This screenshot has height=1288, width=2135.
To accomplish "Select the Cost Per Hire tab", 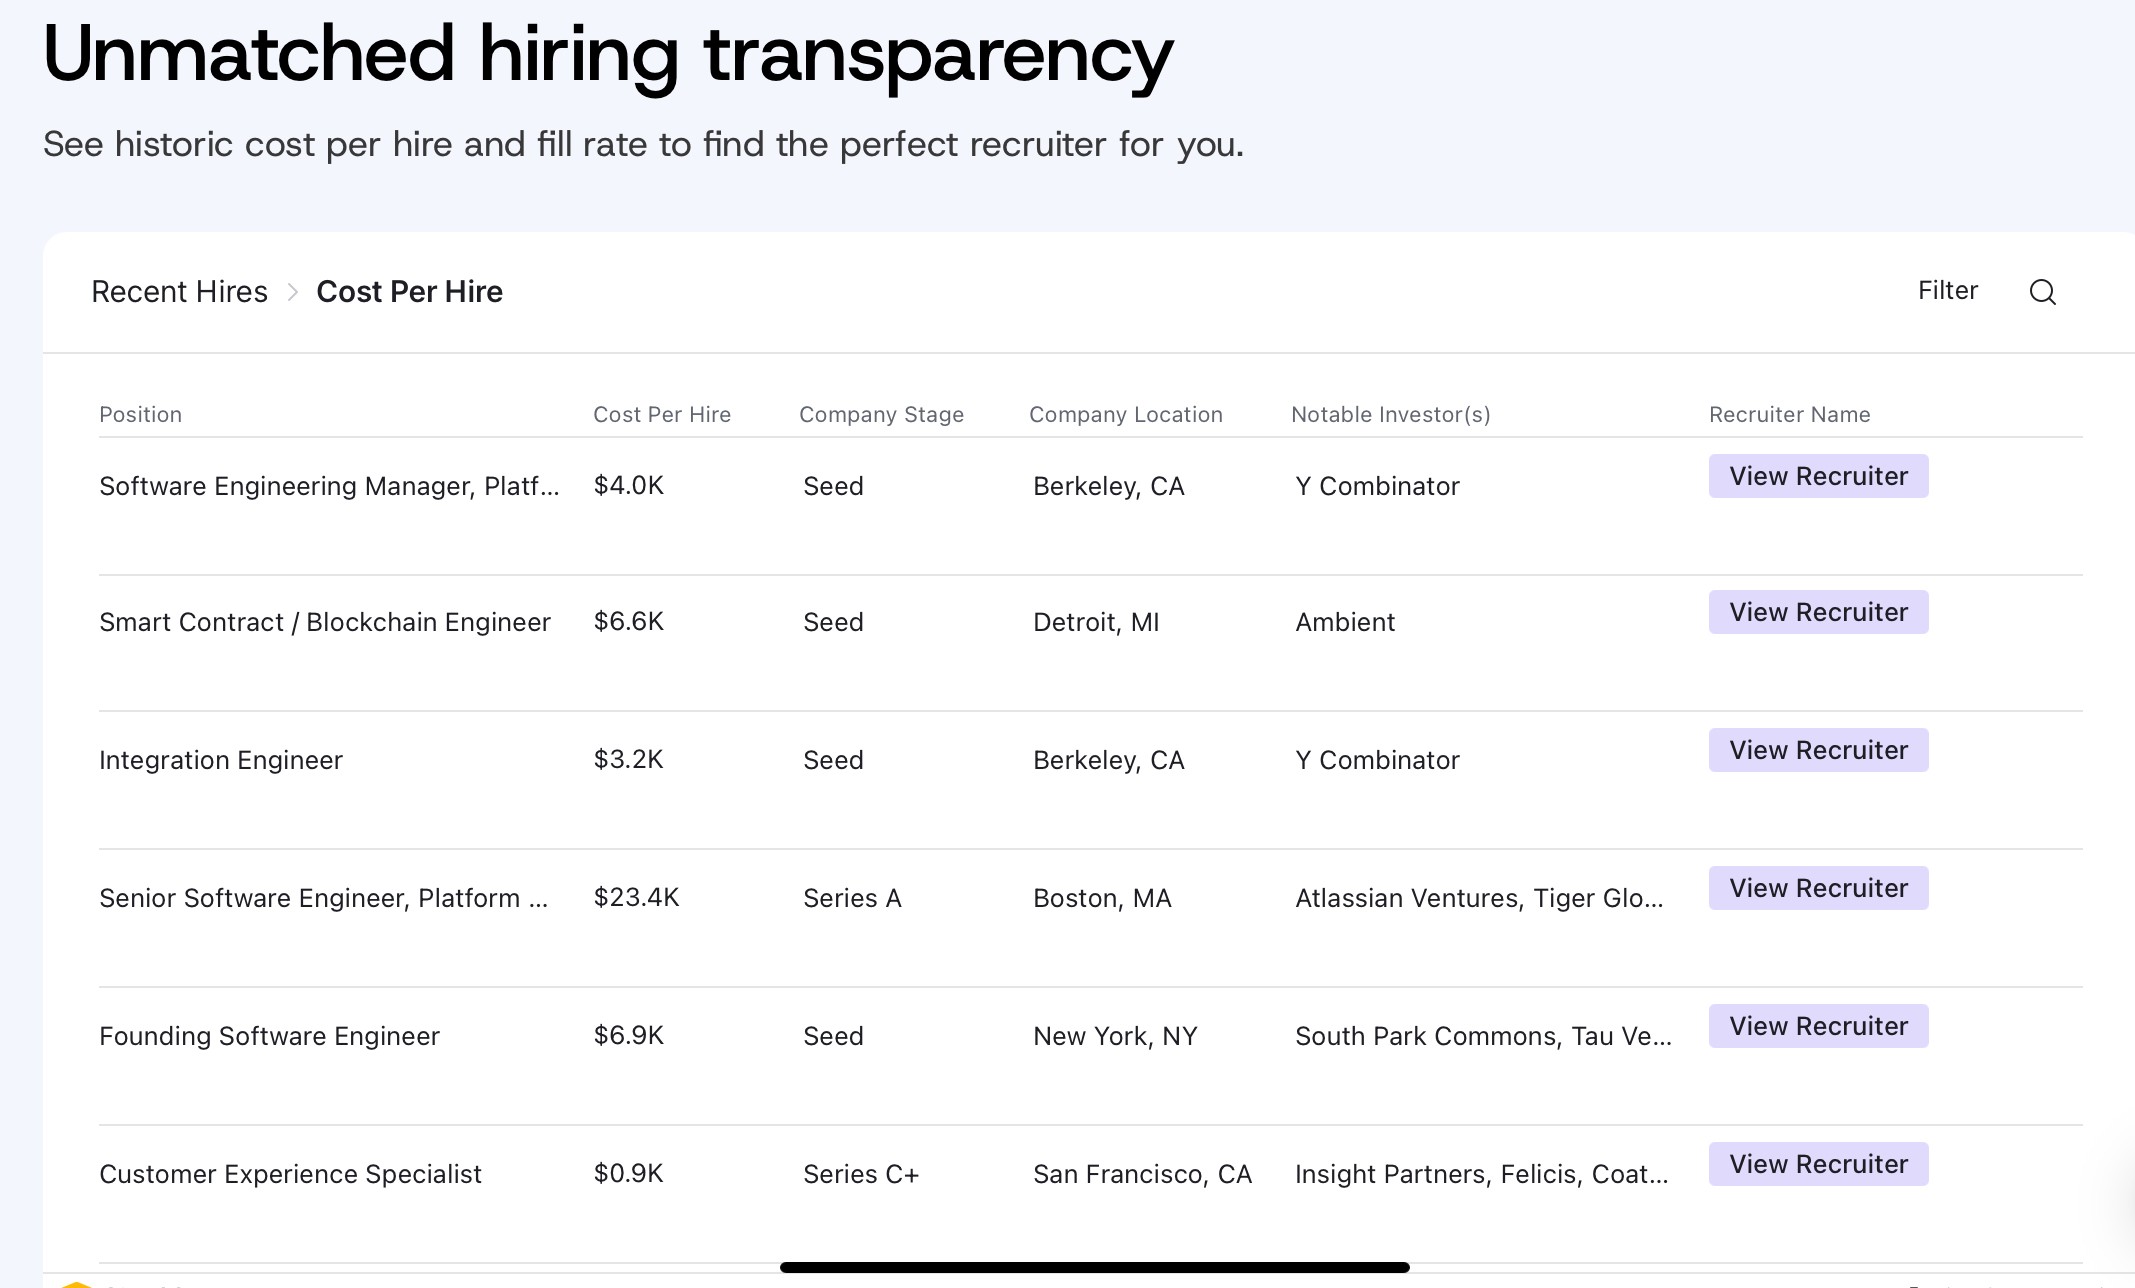I will [x=409, y=292].
